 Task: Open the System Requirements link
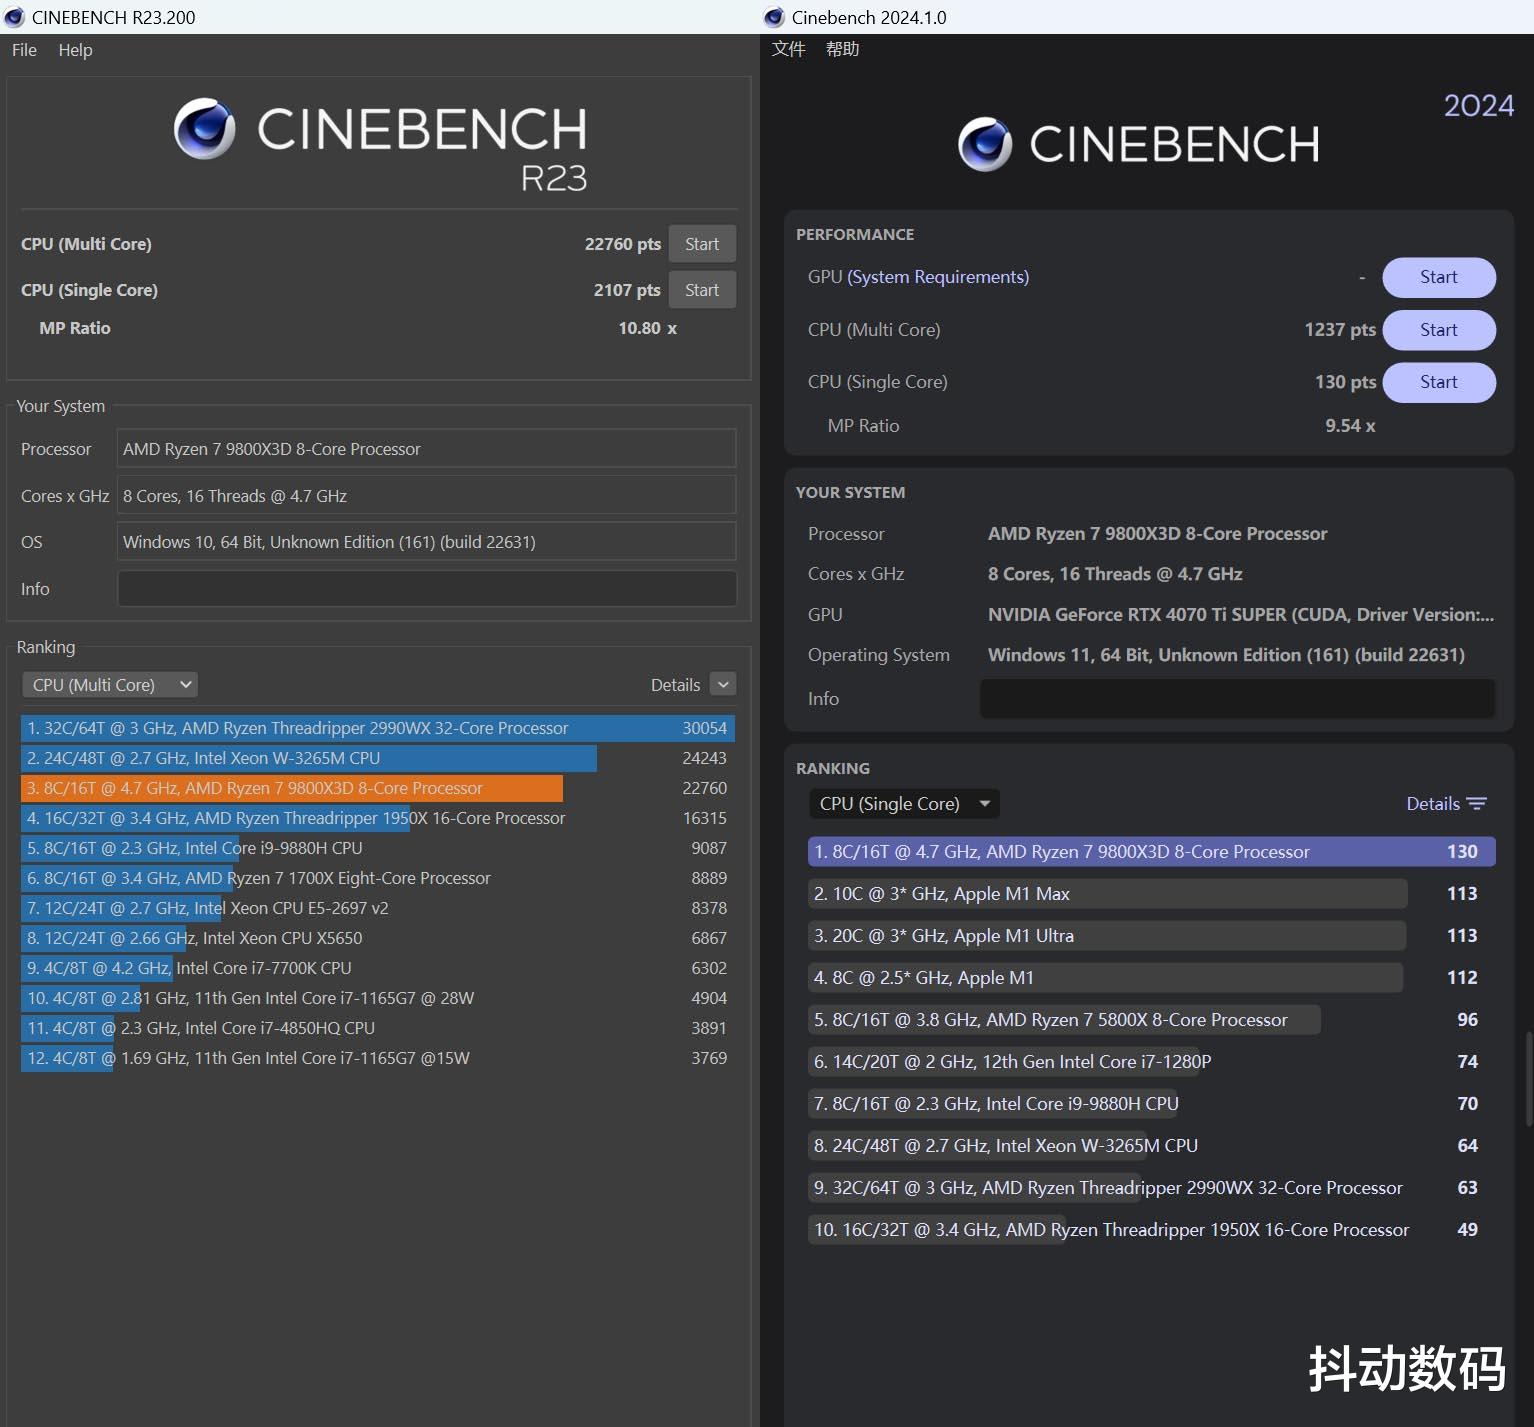point(938,277)
